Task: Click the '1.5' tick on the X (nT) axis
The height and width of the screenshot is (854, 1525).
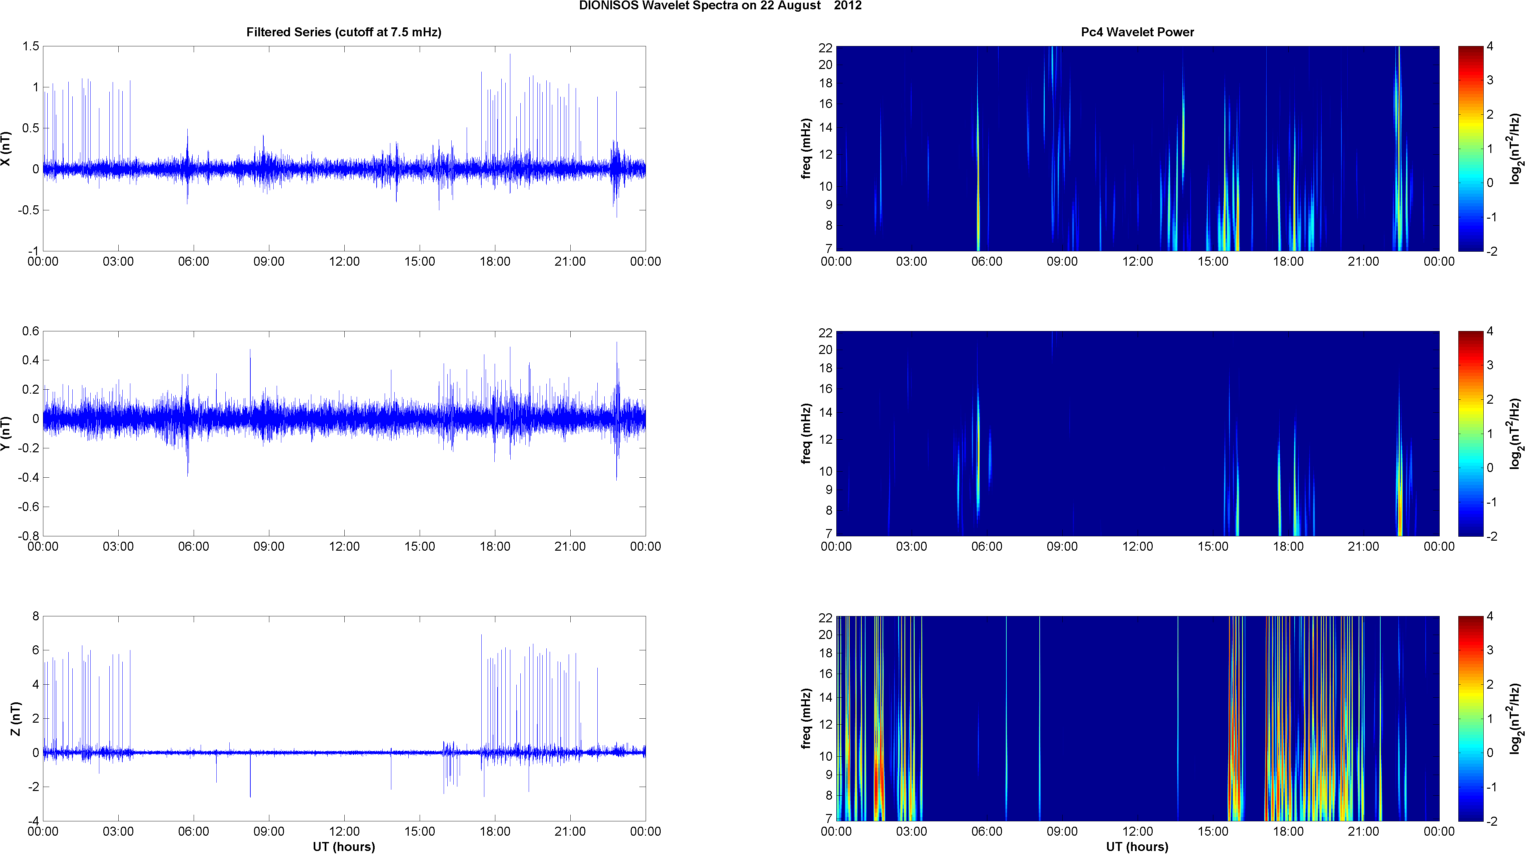Action: click(x=30, y=47)
